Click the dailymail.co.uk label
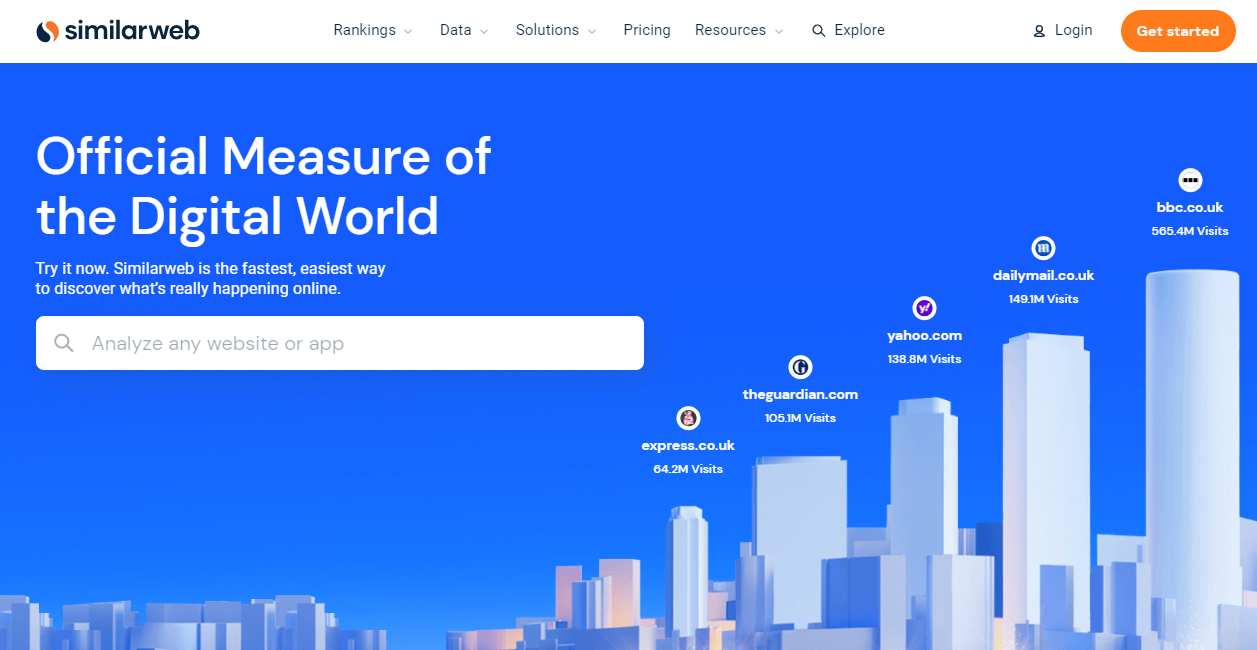 pyautogui.click(x=1043, y=276)
